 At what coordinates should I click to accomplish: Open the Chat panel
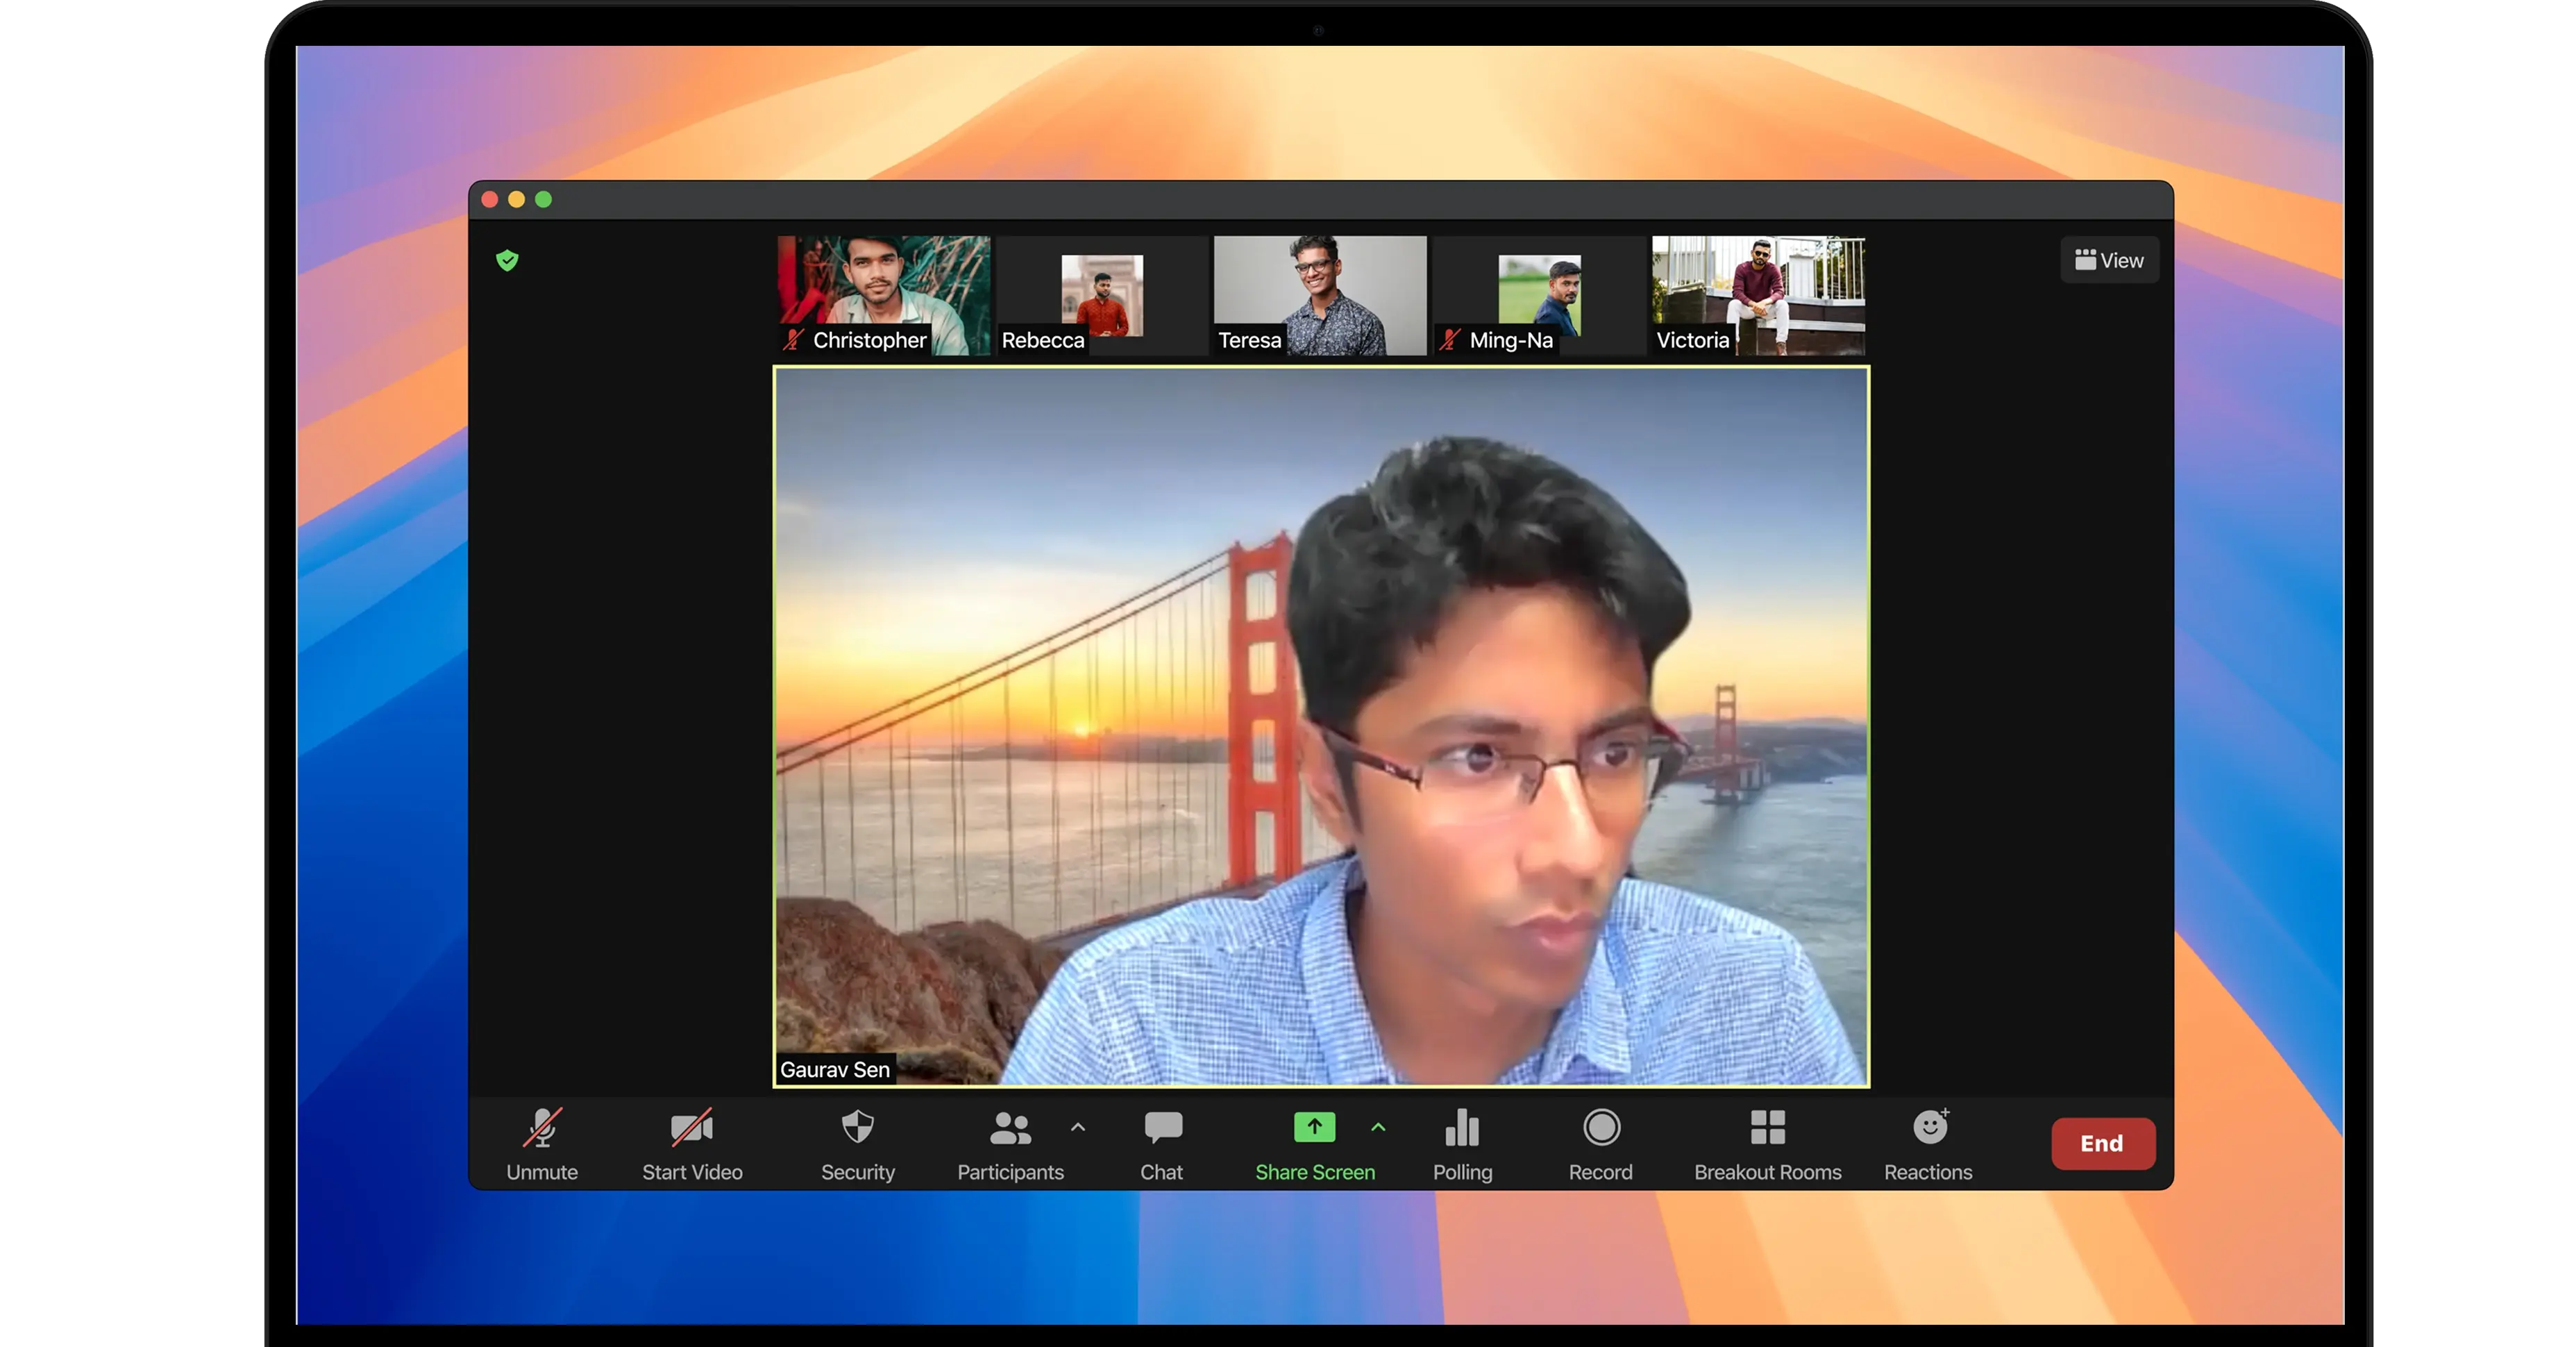click(1162, 1128)
